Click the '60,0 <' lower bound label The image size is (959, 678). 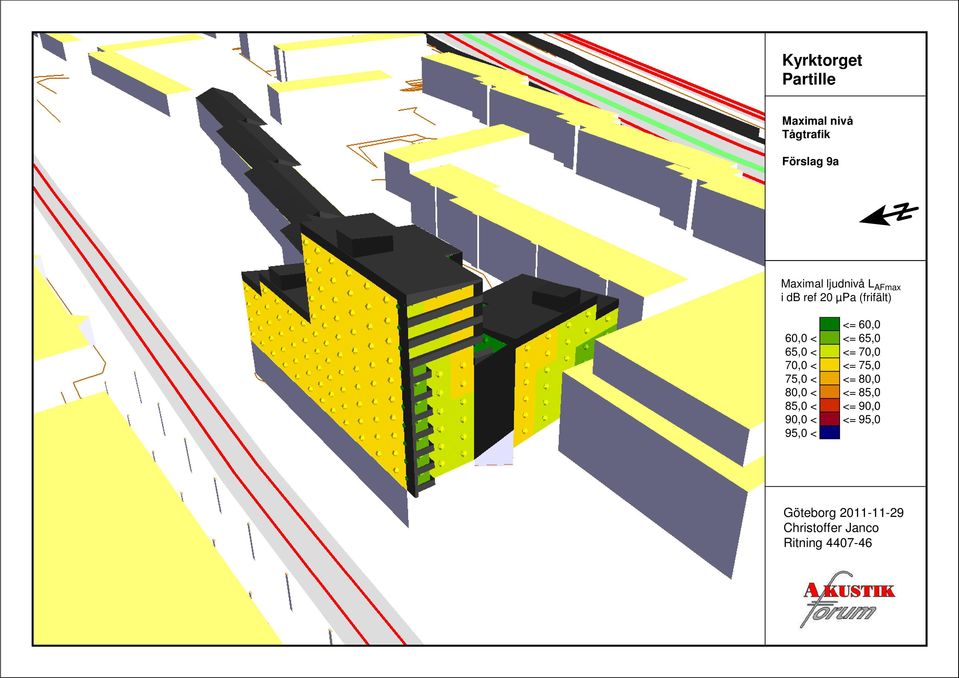coord(801,339)
